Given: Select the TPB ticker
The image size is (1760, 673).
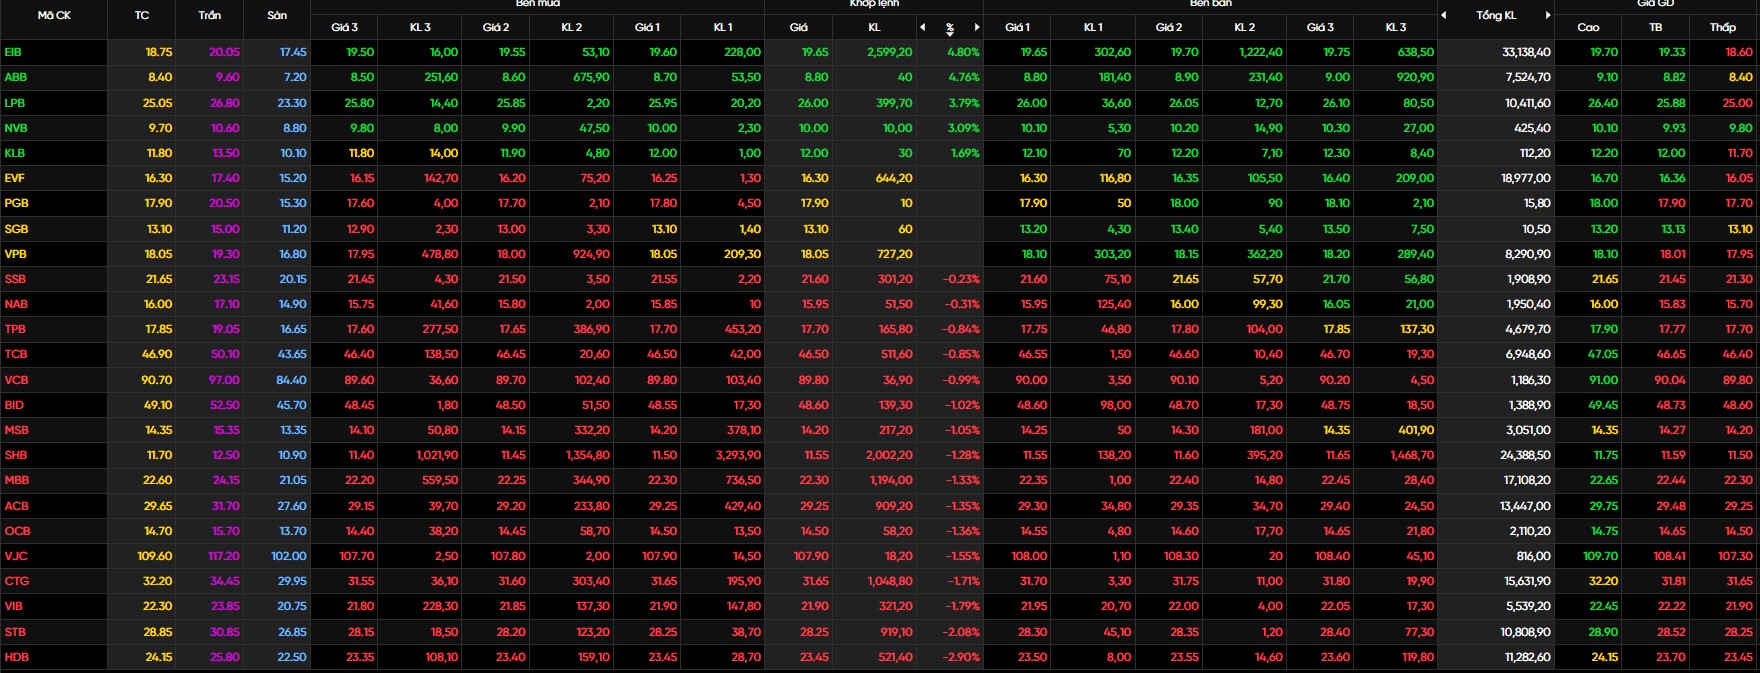Looking at the screenshot, I should click(15, 329).
